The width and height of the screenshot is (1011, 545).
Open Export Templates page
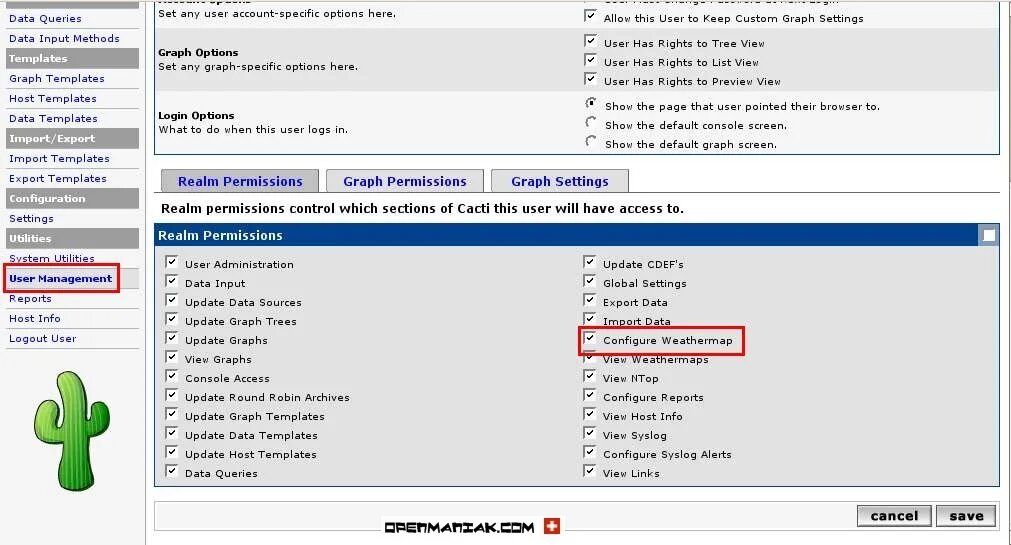57,179
